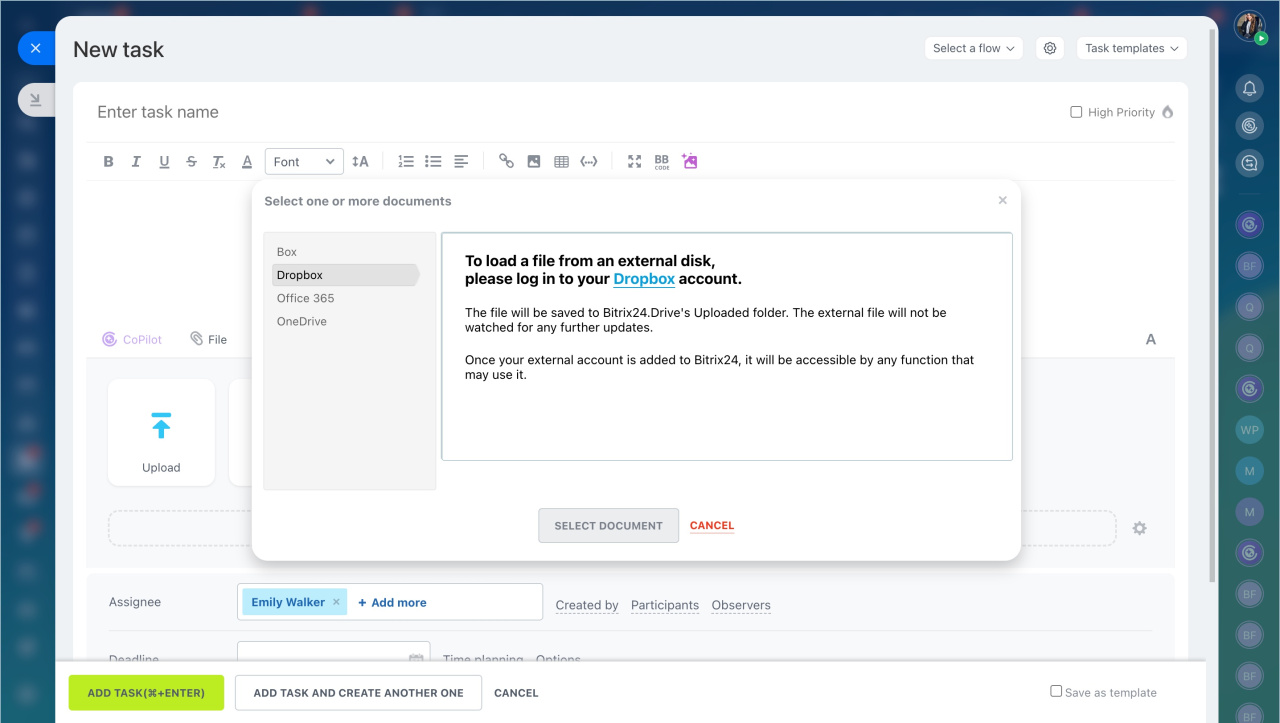Click the insert link icon
Viewport: 1280px width, 723px height.
coord(506,161)
